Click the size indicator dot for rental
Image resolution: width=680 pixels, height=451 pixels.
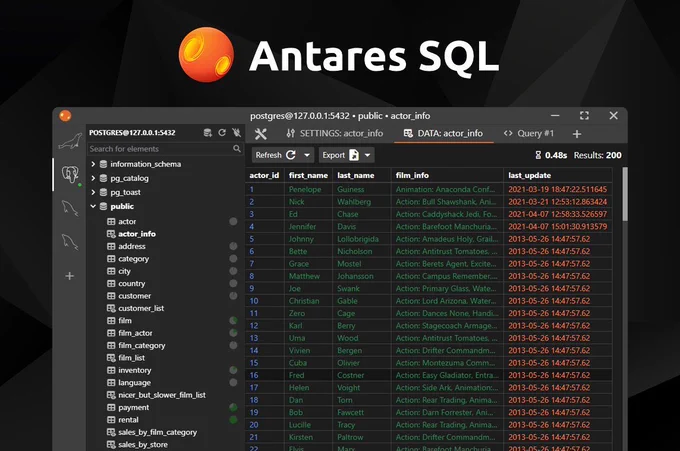tap(233, 420)
